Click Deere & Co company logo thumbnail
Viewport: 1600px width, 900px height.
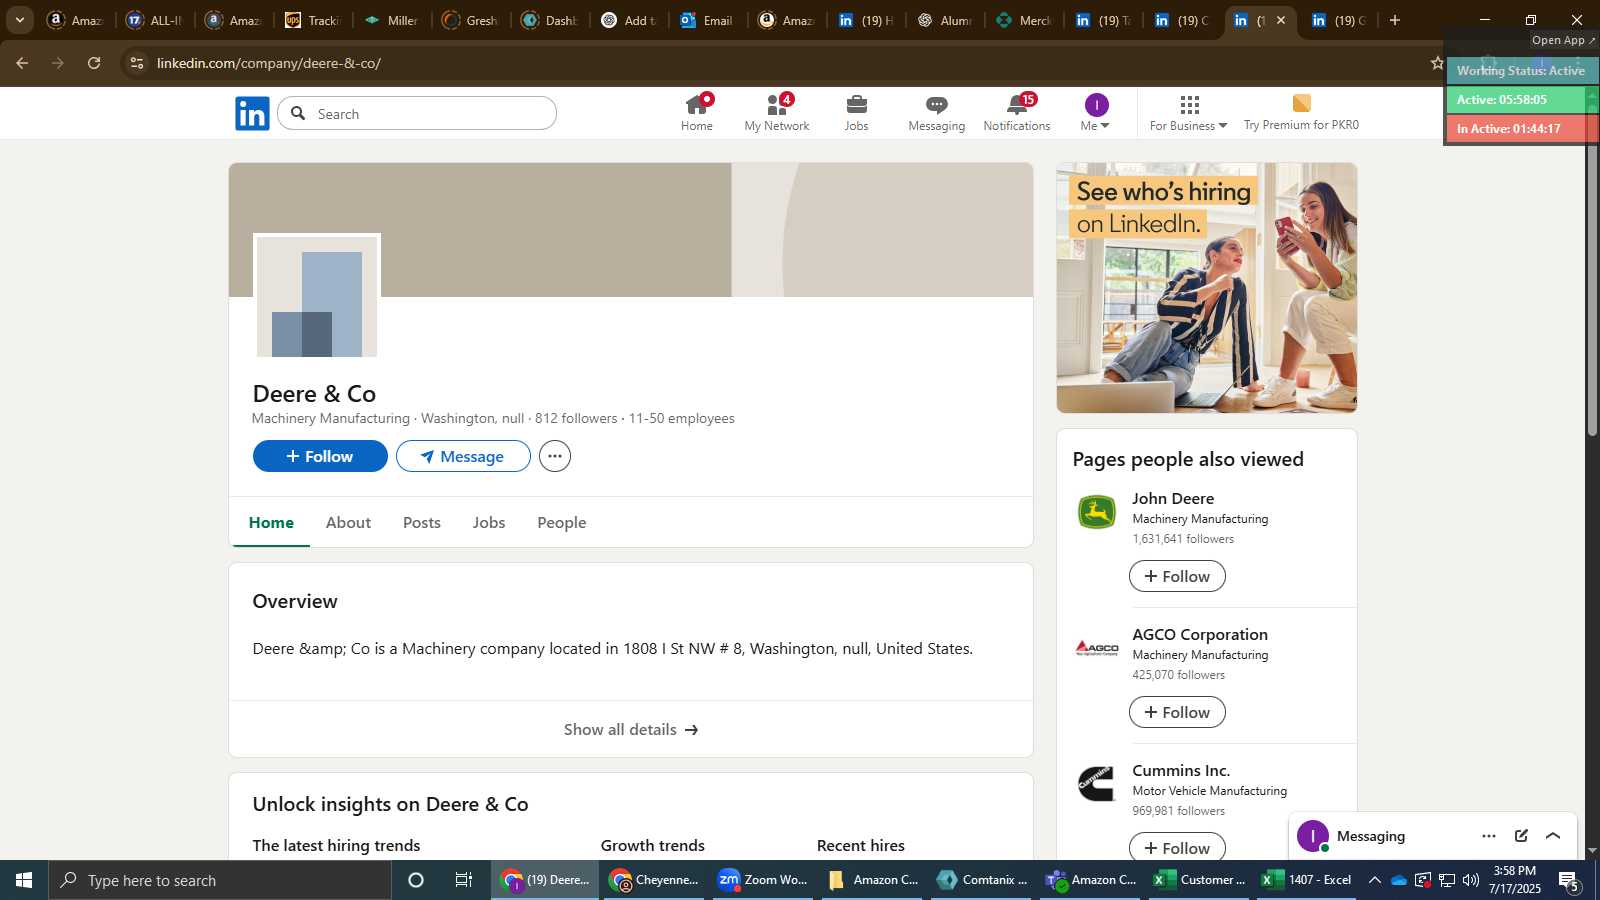pyautogui.click(x=317, y=297)
